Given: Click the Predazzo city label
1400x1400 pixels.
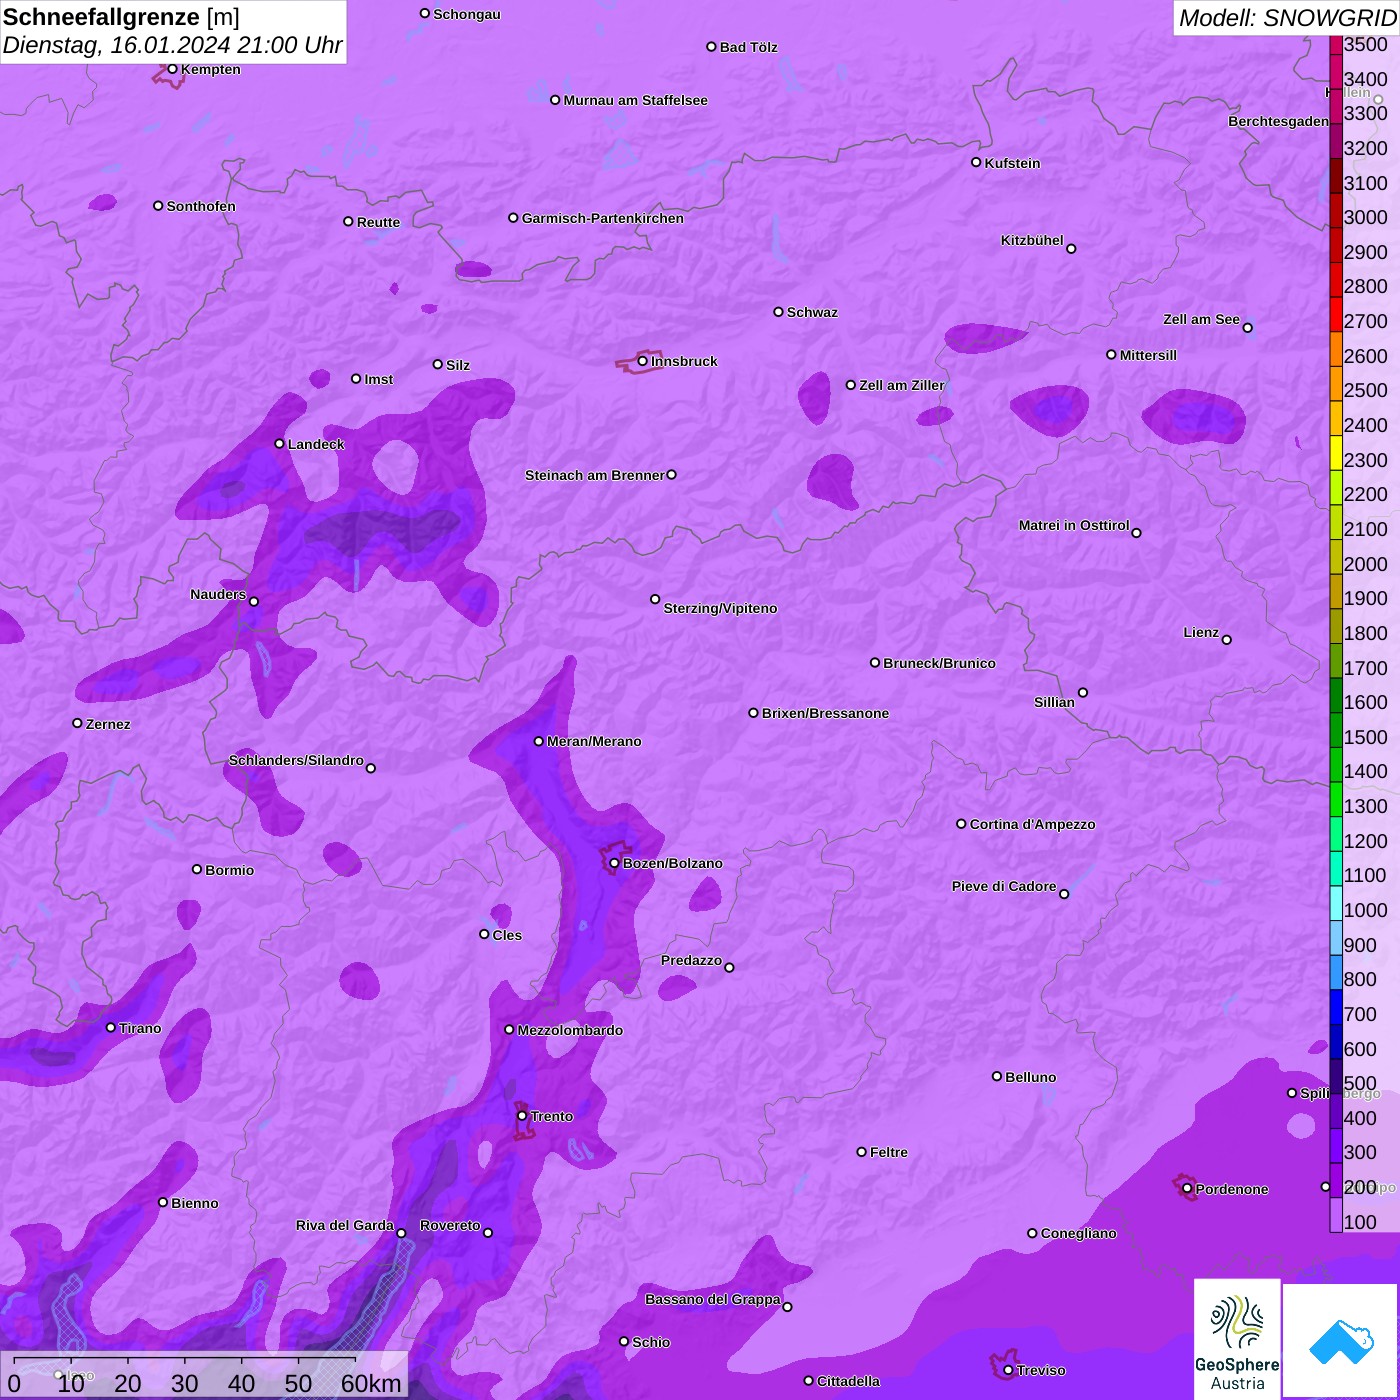Looking at the screenshot, I should pos(691,960).
